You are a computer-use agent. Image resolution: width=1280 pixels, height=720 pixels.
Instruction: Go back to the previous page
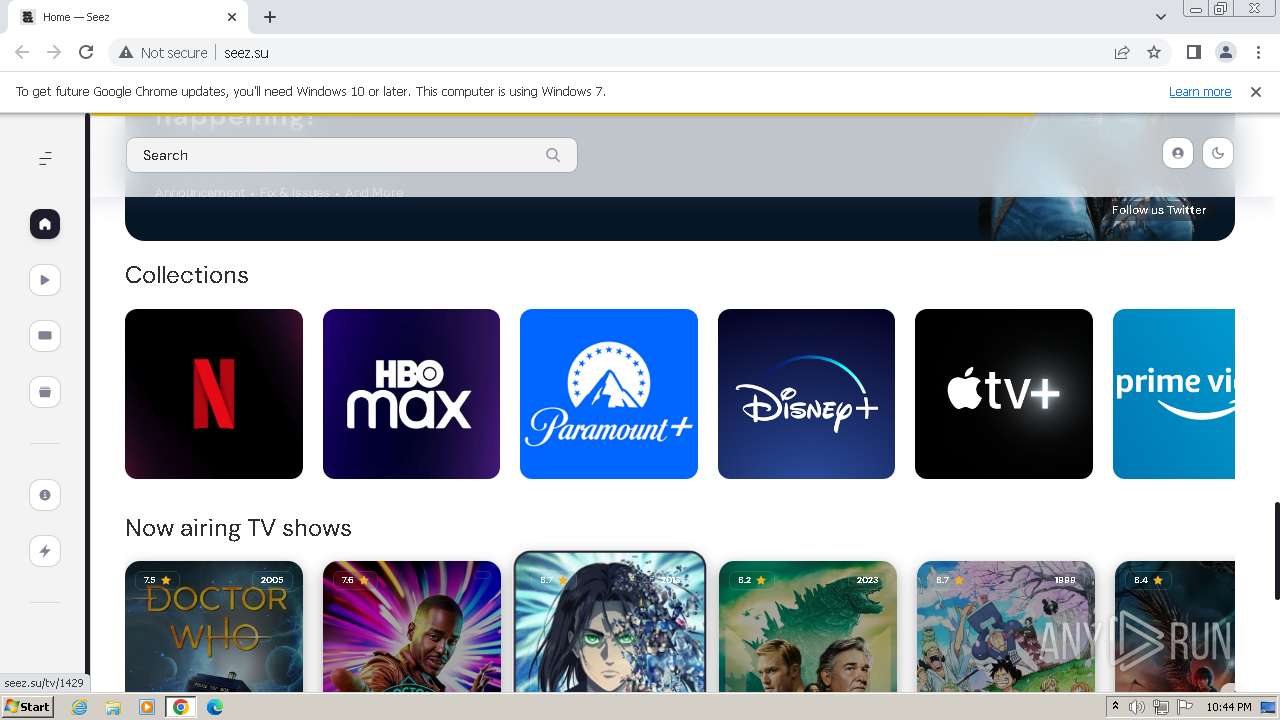22,53
